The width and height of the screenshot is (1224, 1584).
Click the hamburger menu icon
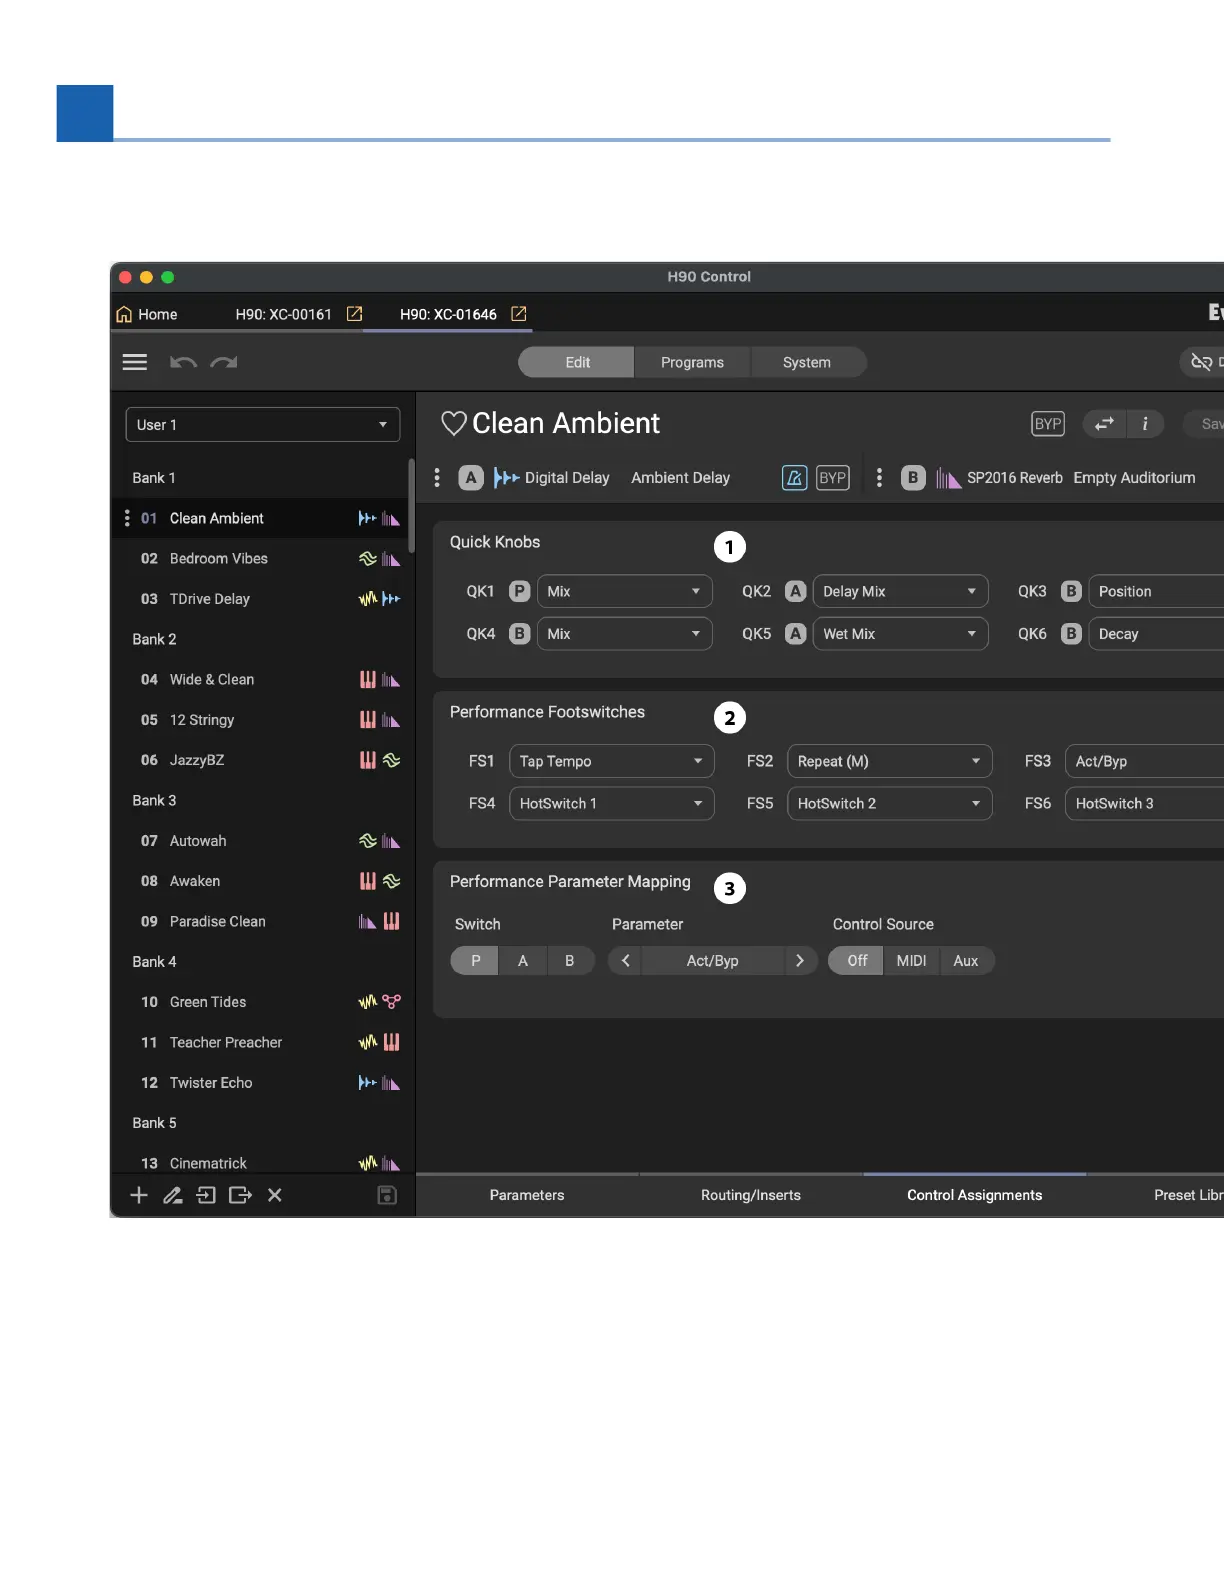pyautogui.click(x=134, y=362)
